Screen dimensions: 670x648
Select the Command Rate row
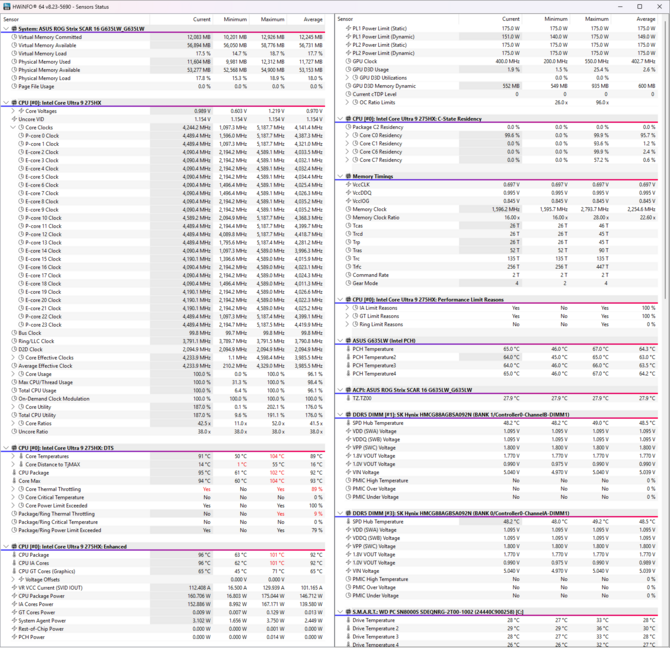[x=497, y=275]
